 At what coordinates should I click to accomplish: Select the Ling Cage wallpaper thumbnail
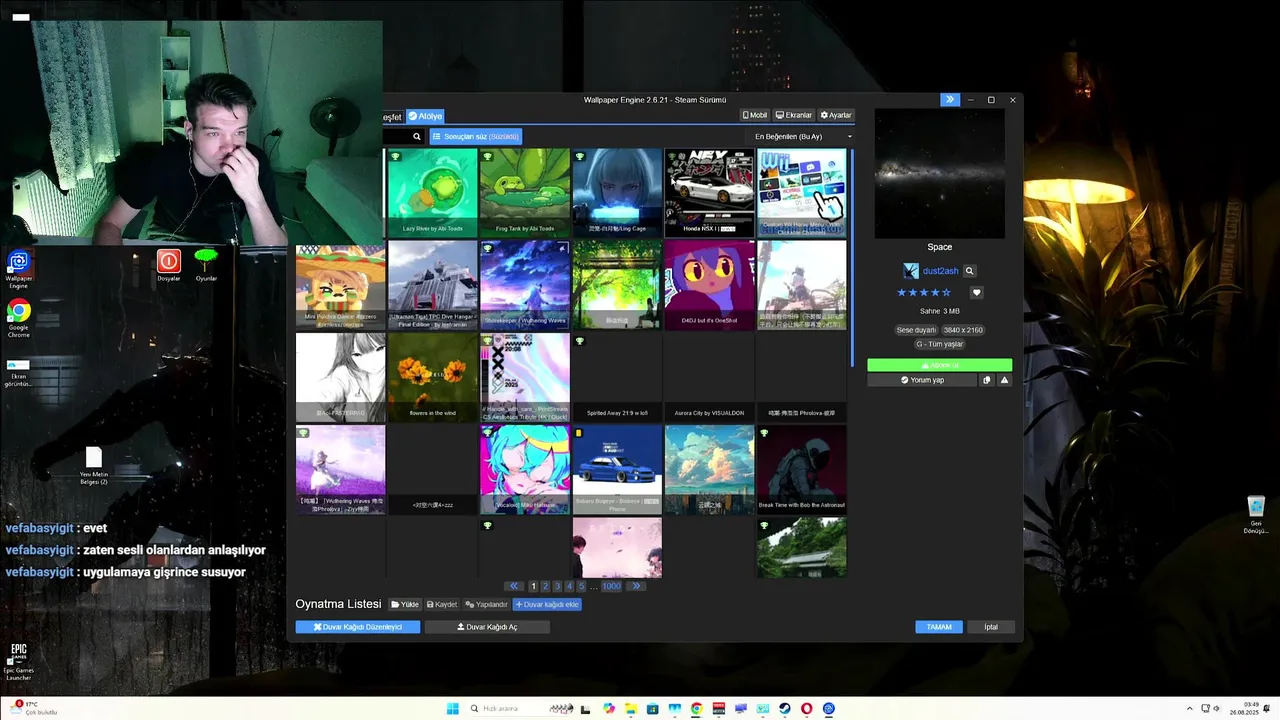[x=617, y=192]
